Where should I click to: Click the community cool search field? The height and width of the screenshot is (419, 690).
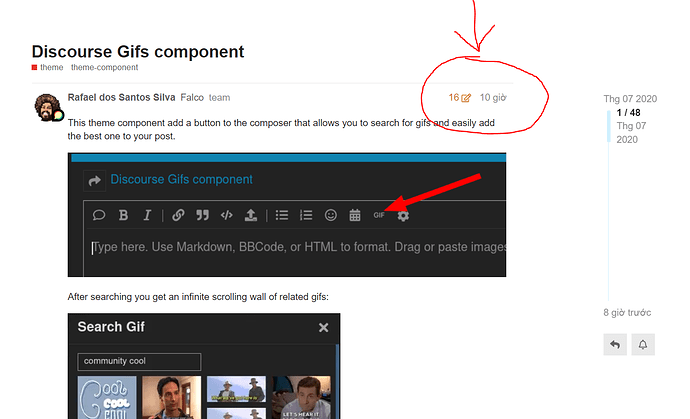click(139, 361)
